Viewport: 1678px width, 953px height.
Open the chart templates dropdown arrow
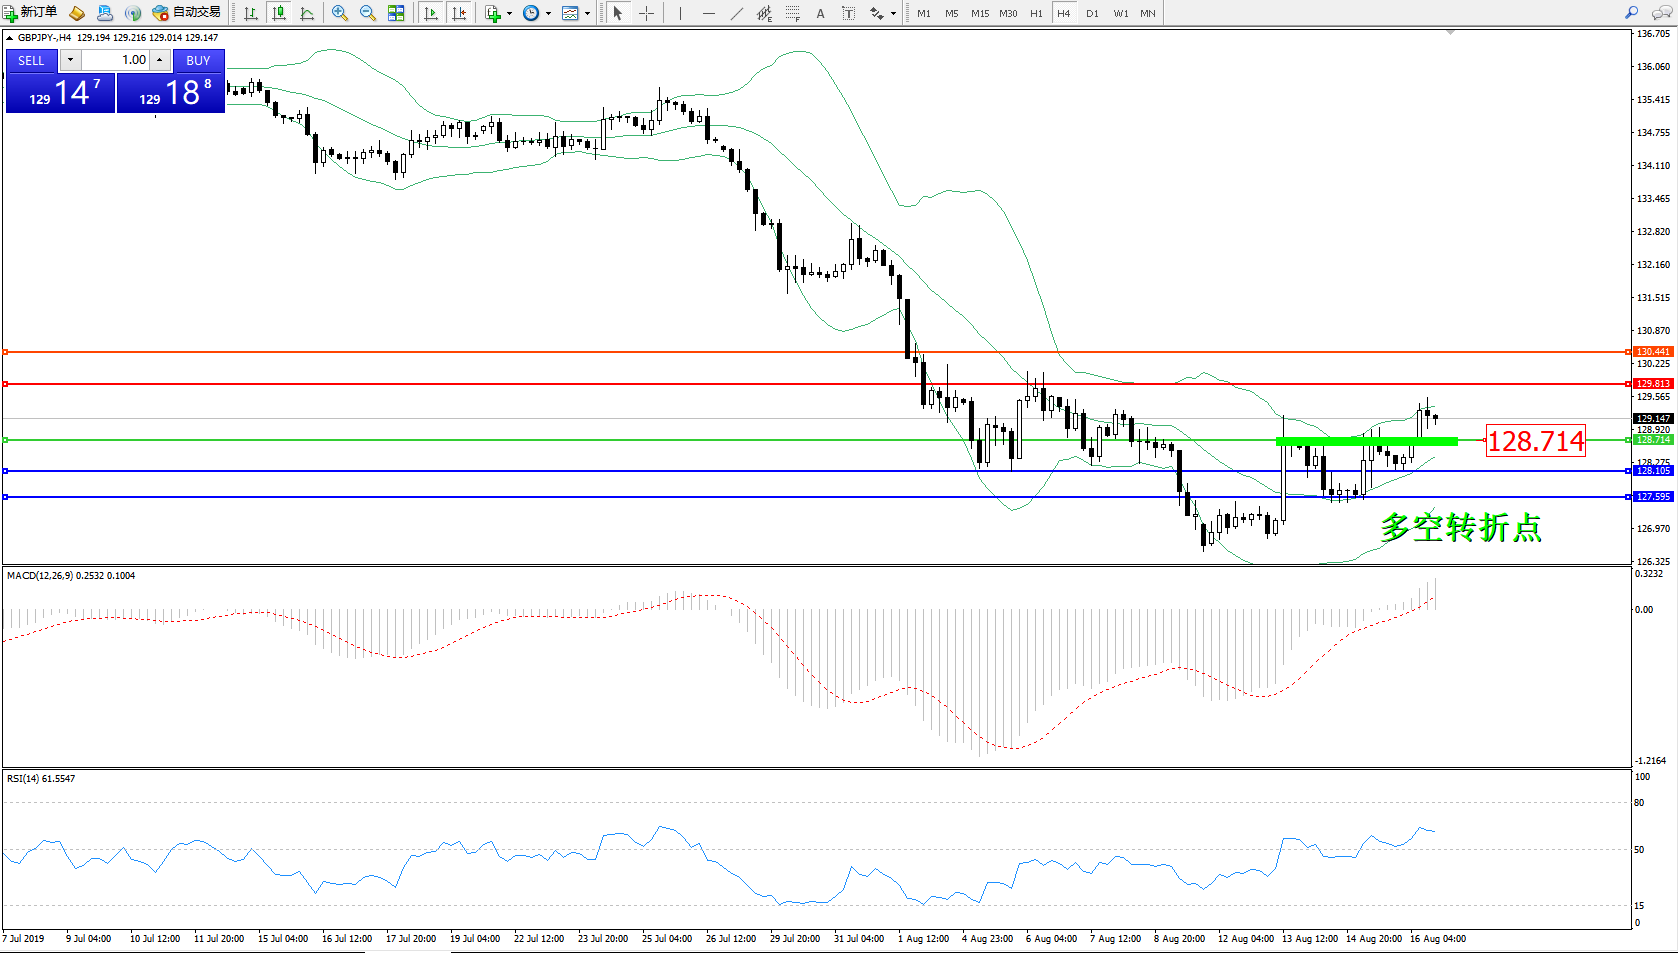pyautogui.click(x=587, y=13)
